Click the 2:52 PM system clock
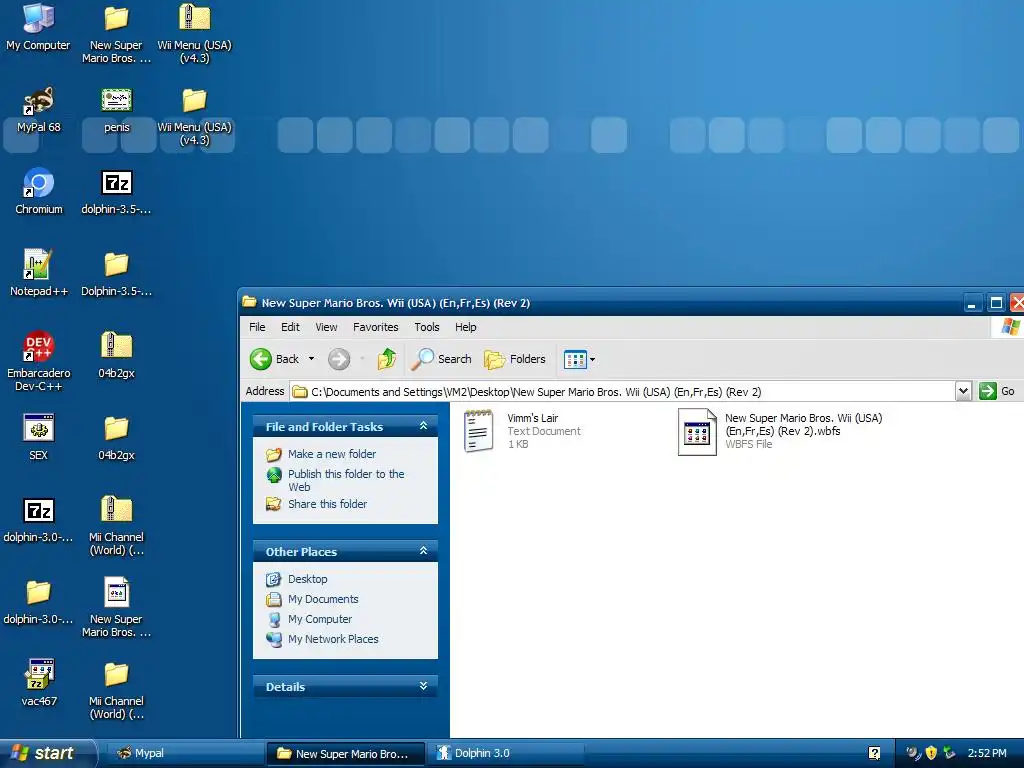Image resolution: width=1024 pixels, height=768 pixels. coord(987,753)
